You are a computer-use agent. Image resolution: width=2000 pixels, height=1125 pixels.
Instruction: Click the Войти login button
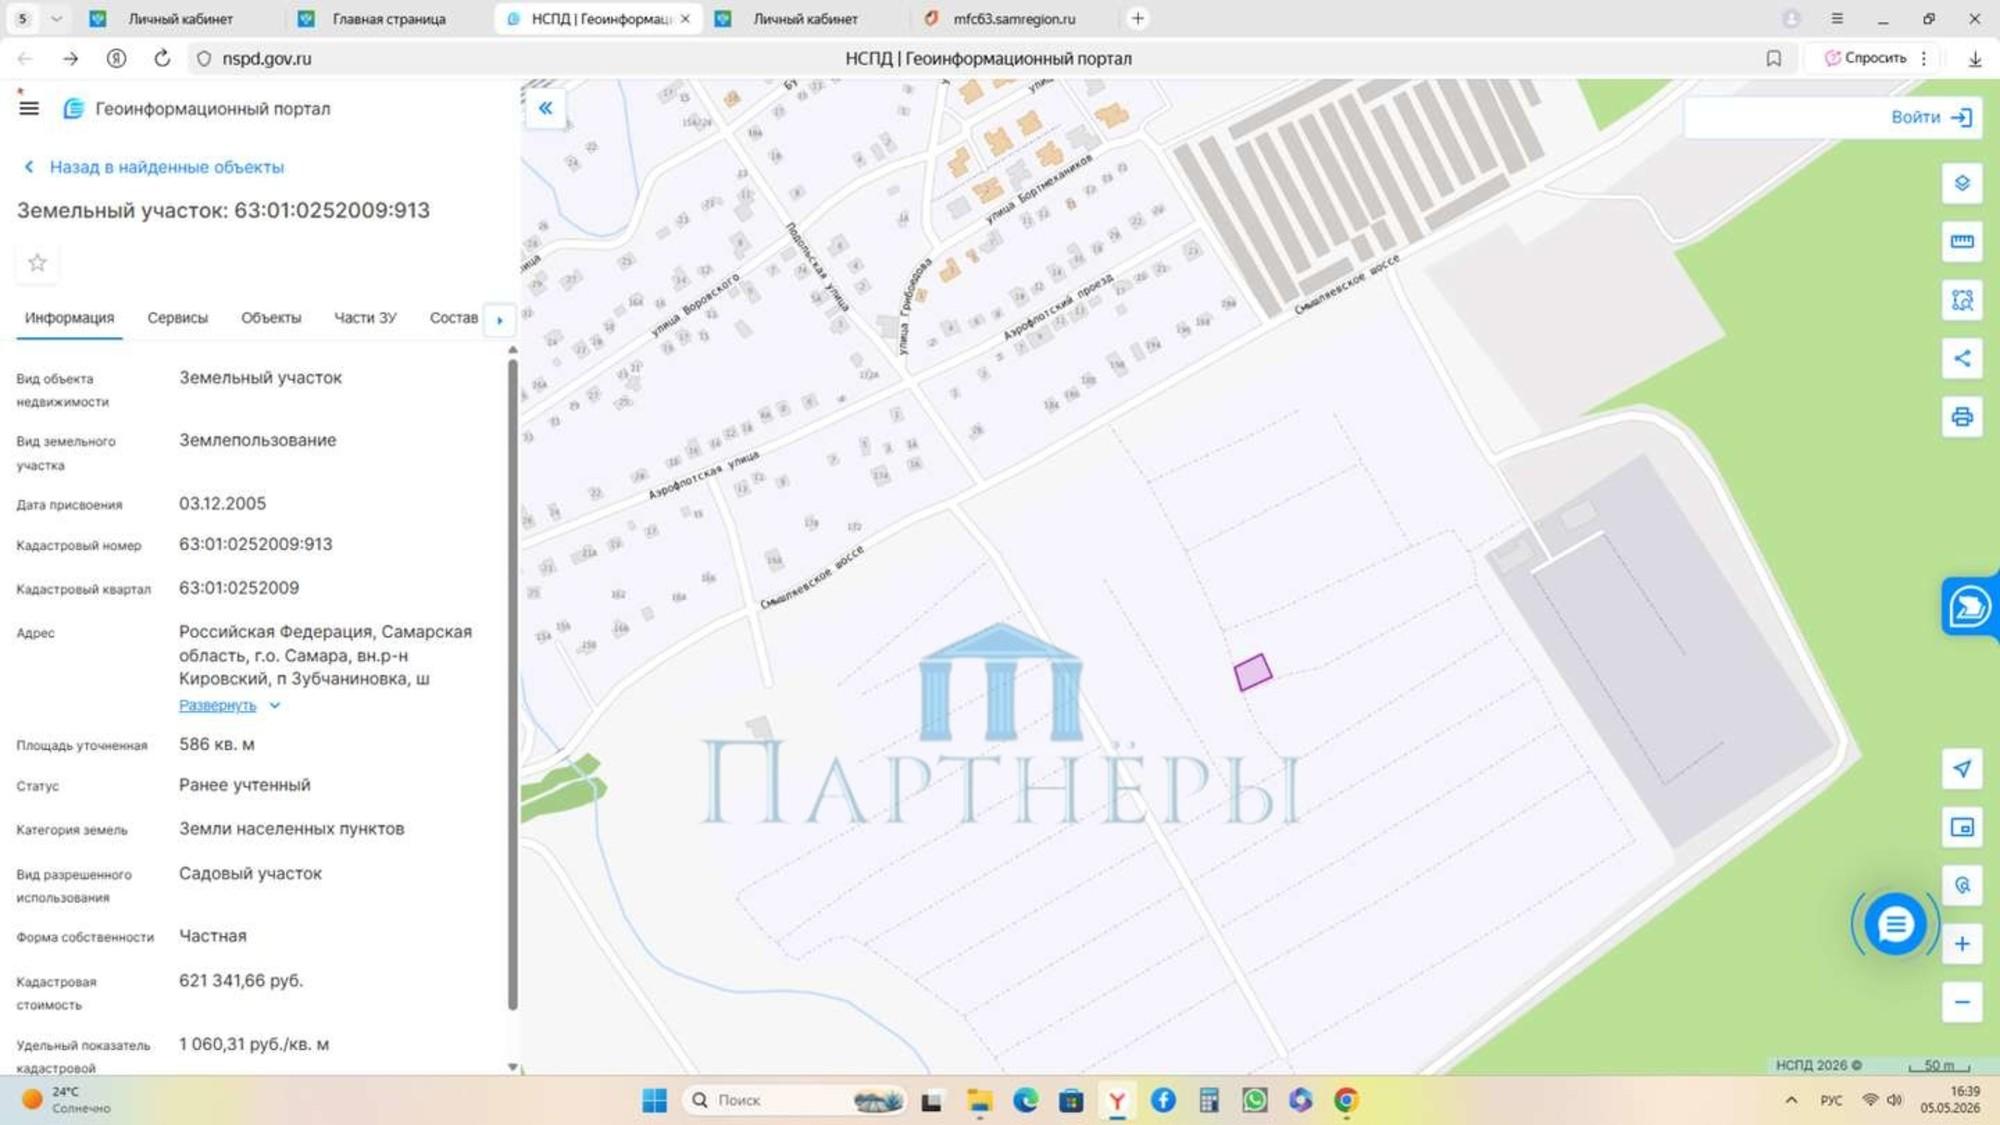point(1931,117)
